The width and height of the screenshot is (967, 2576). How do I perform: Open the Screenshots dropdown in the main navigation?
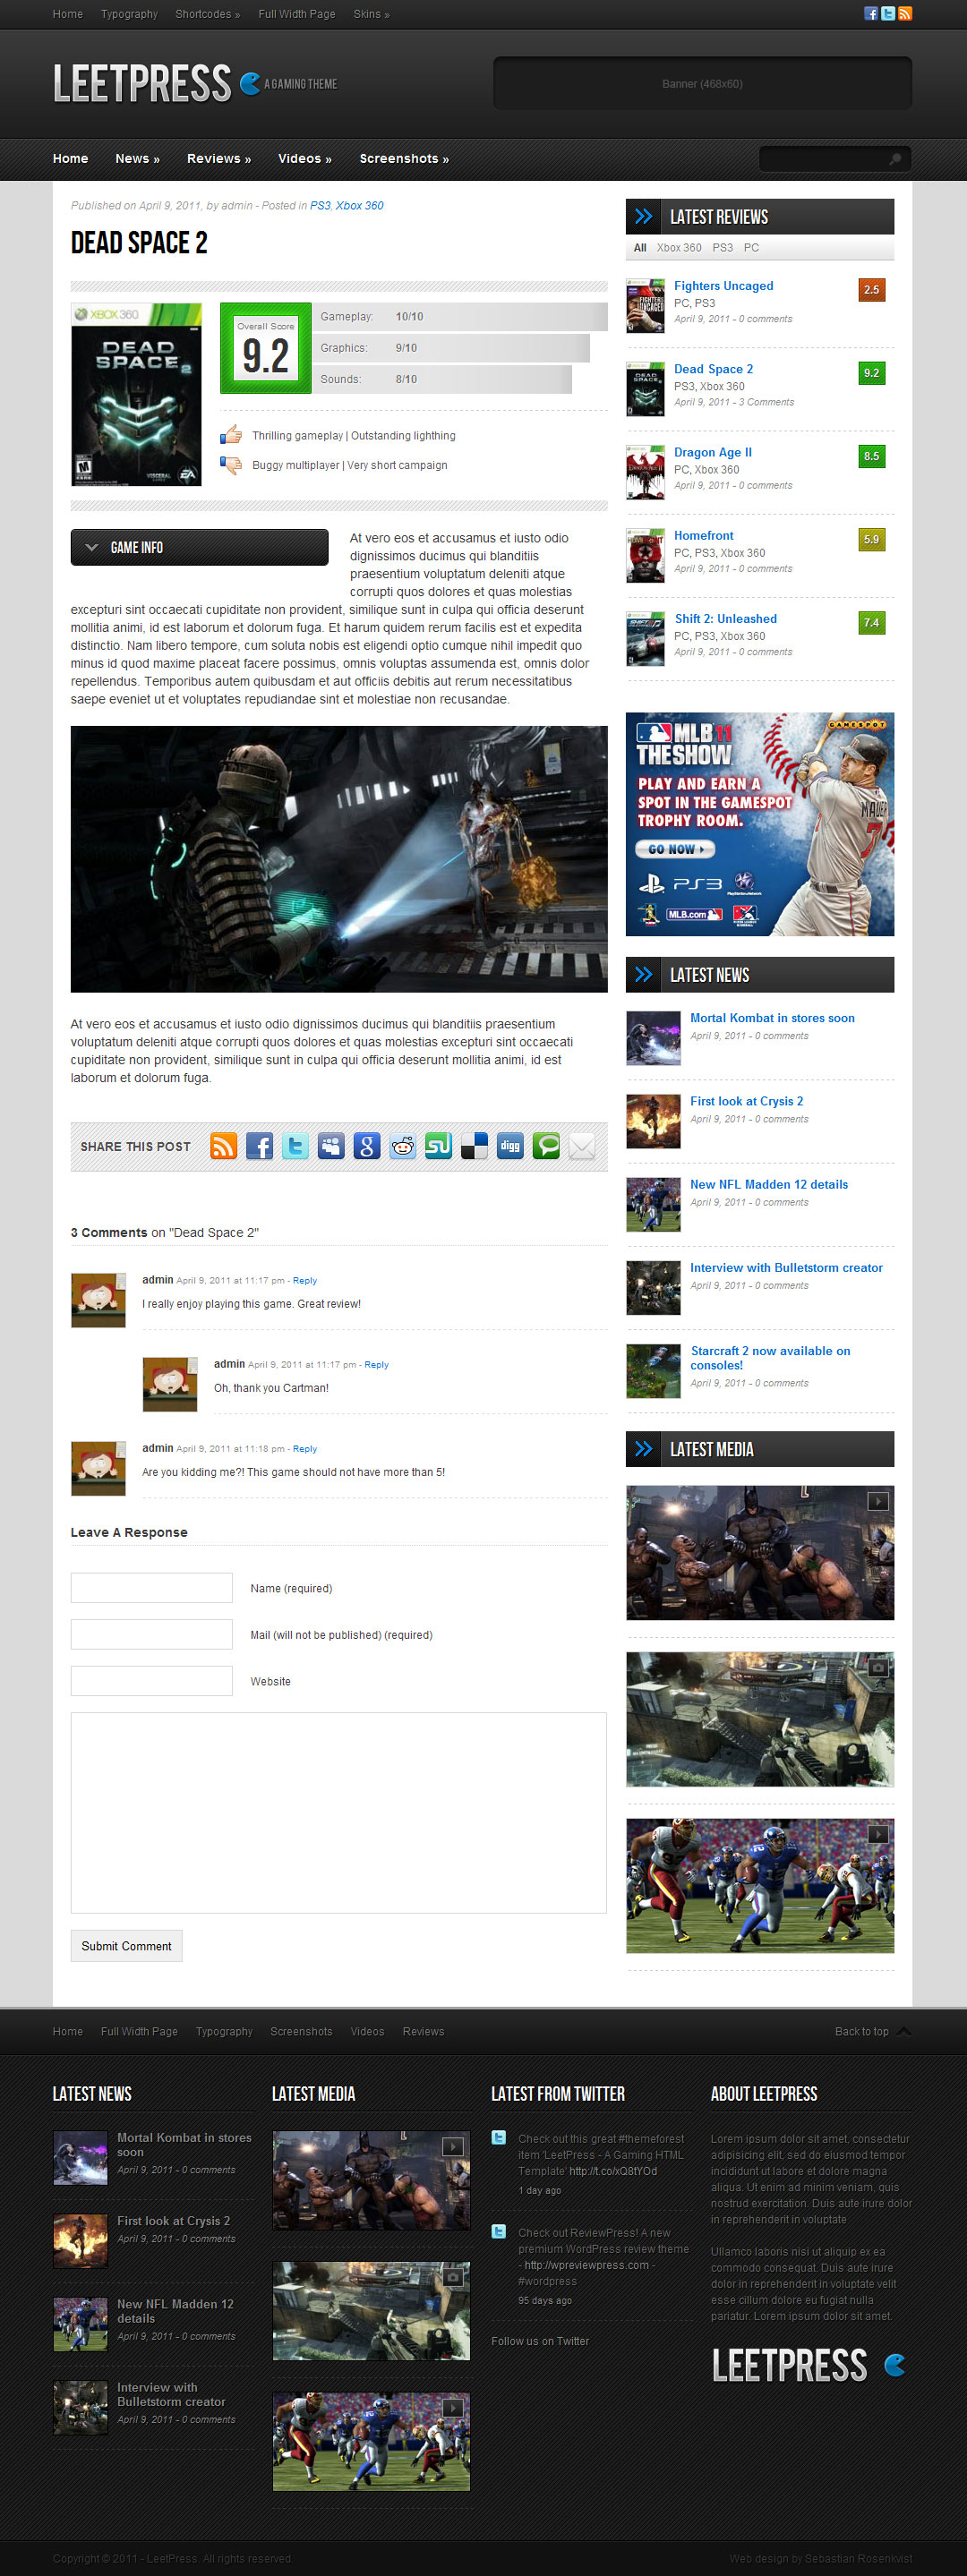click(404, 159)
